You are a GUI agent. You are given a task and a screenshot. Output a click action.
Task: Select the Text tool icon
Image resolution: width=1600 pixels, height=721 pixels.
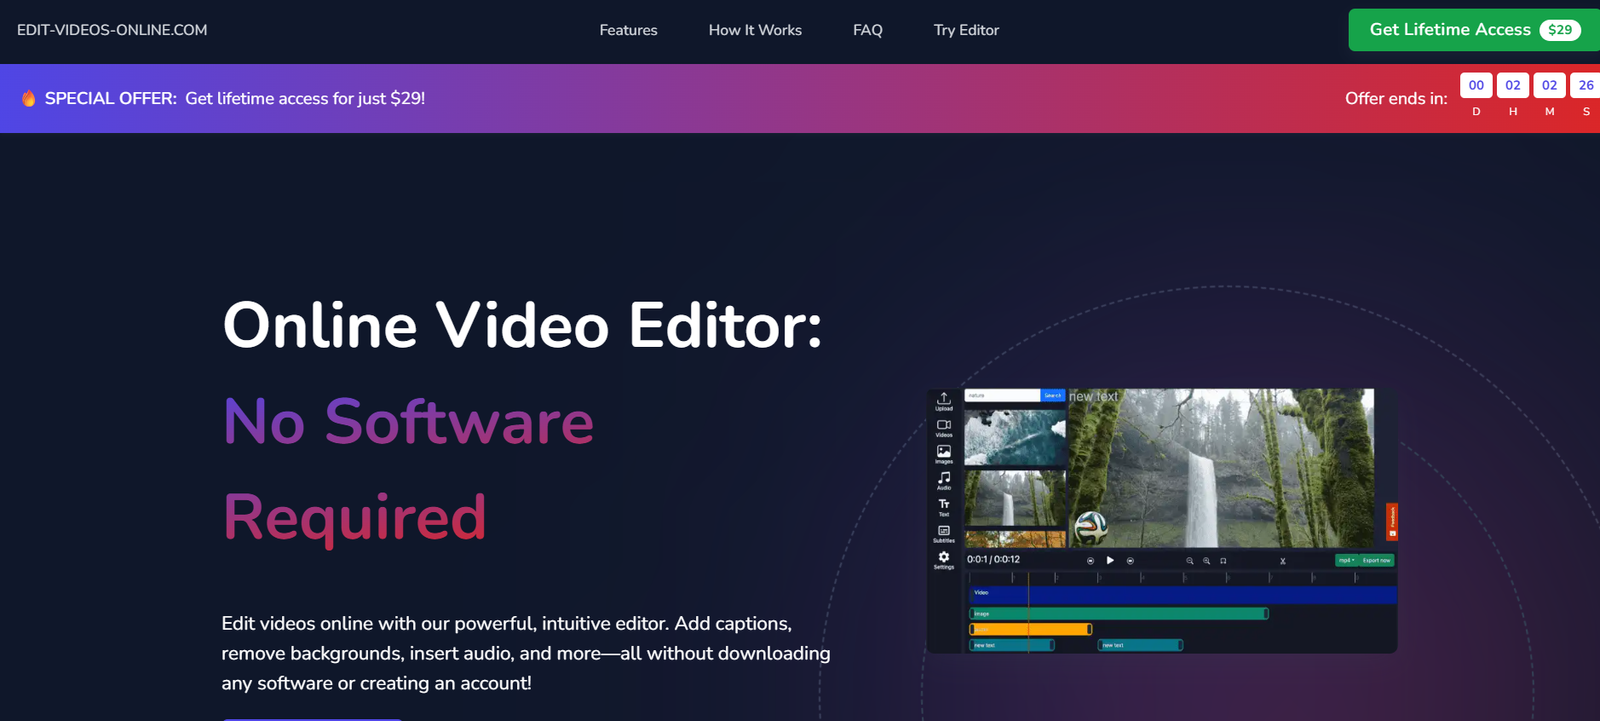pyautogui.click(x=943, y=506)
